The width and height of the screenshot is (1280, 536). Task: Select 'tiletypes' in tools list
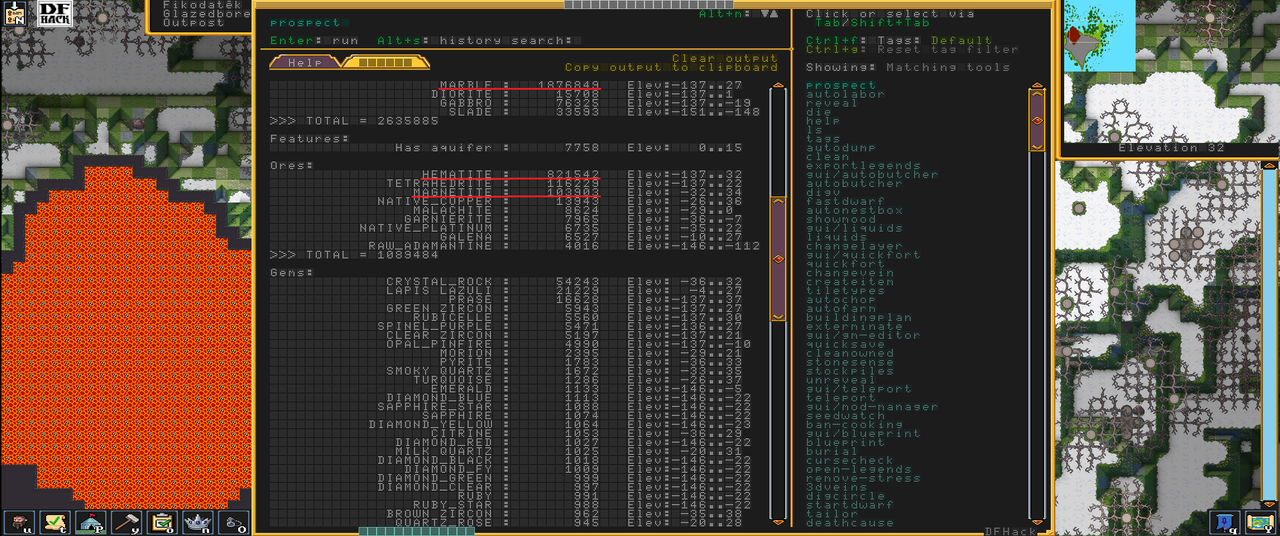pyautogui.click(x=845, y=292)
